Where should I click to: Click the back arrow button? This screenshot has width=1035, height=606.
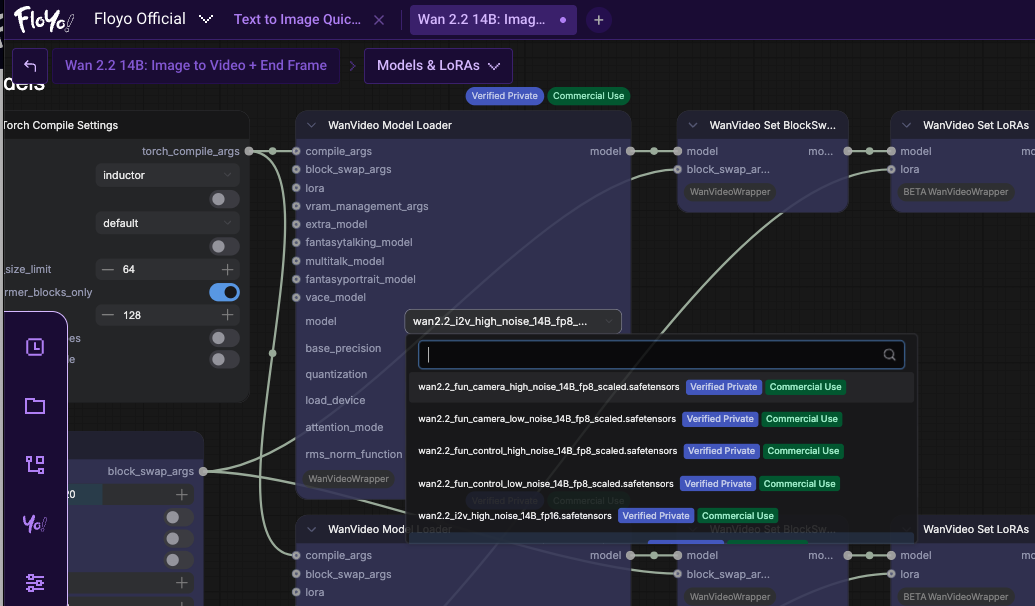(x=30, y=65)
